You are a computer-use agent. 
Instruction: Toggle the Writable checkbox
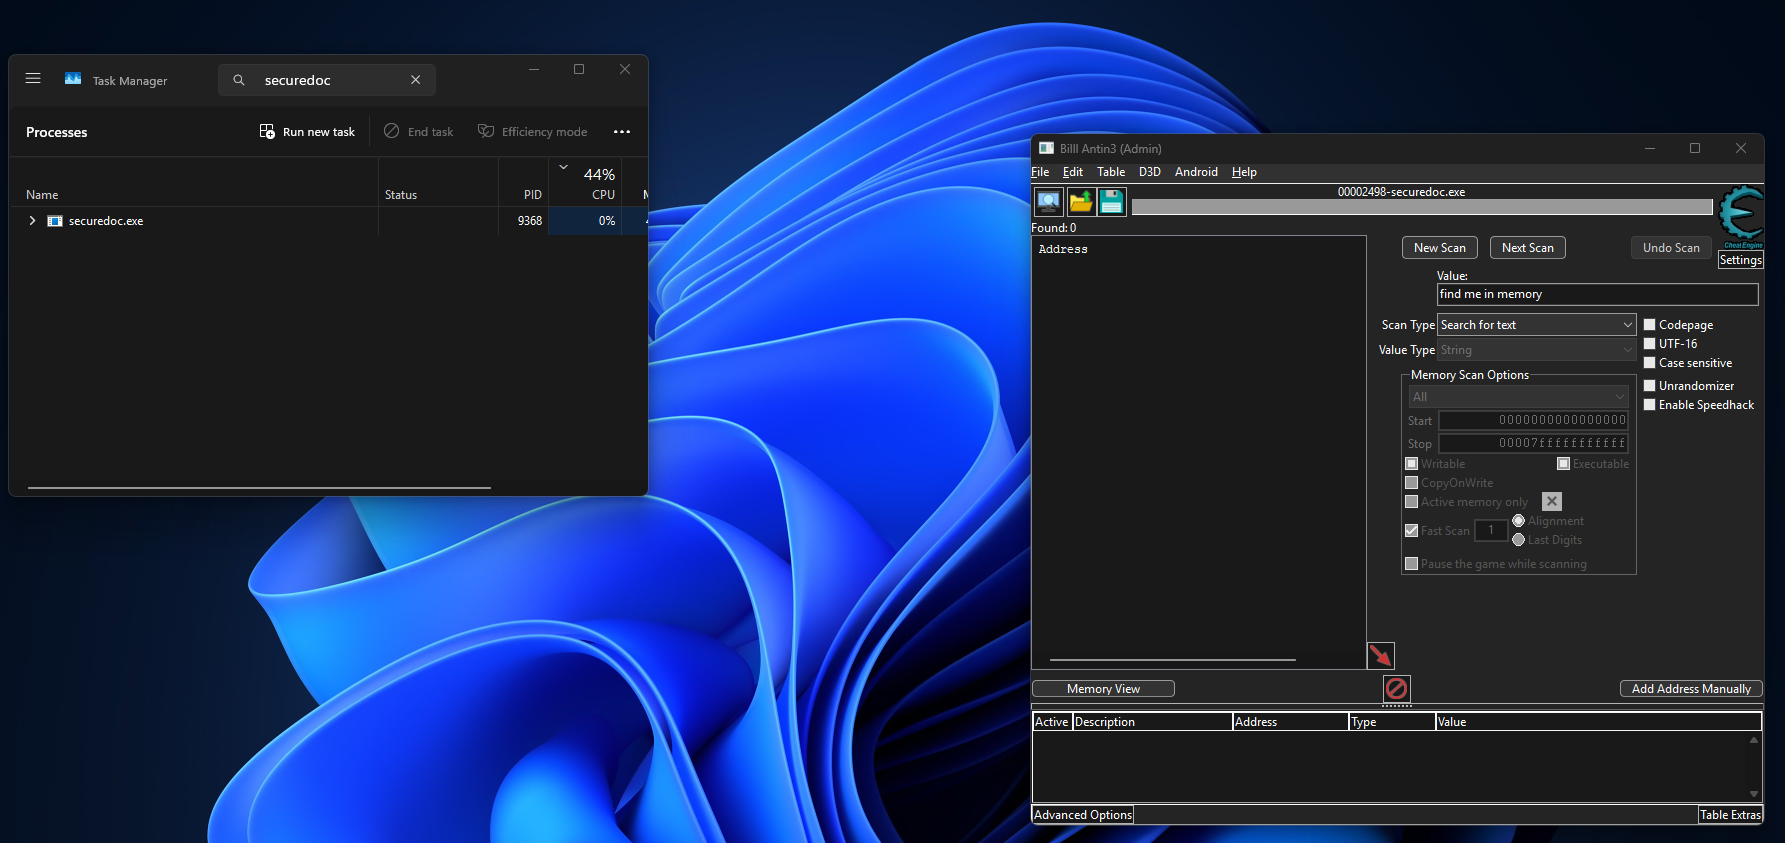(1412, 464)
